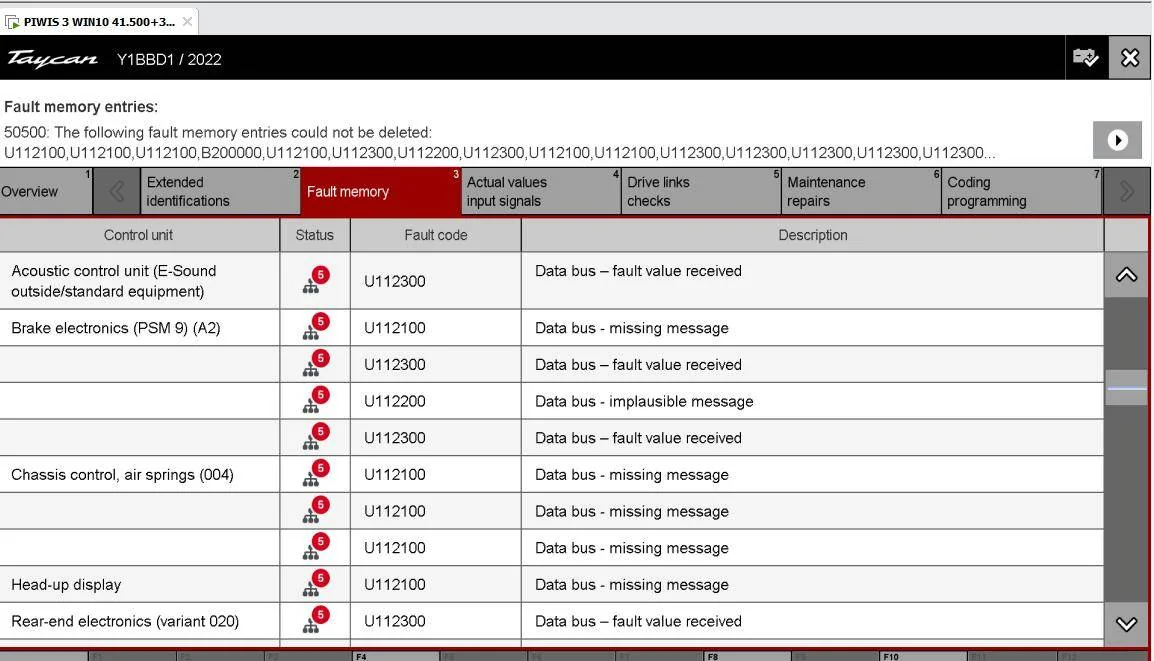
Task: Open Extended identifications tab
Action: [x=220, y=191]
